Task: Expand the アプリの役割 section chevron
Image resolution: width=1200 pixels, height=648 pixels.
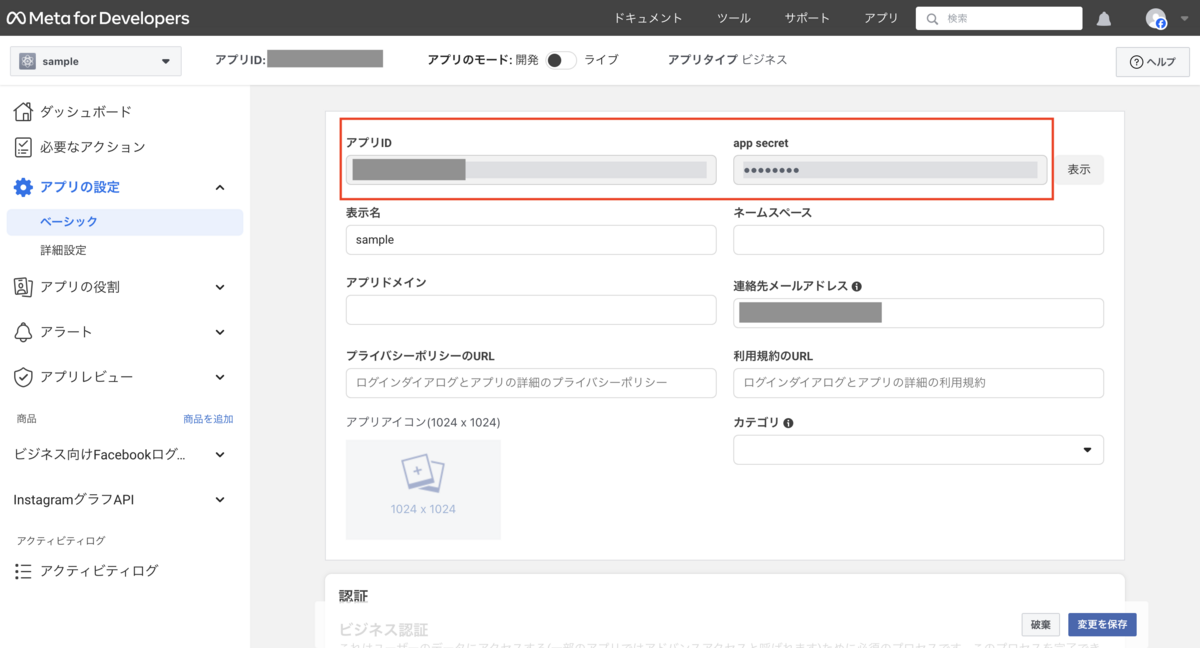Action: coord(220,287)
